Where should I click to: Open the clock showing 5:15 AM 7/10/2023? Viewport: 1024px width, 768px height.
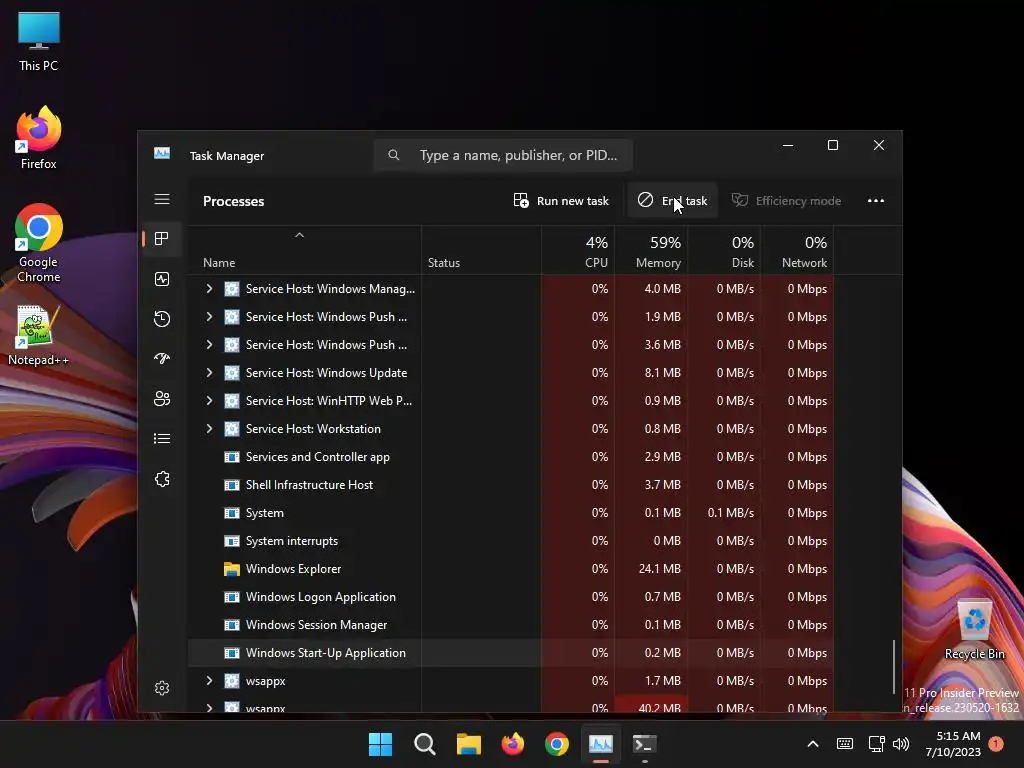click(x=952, y=744)
